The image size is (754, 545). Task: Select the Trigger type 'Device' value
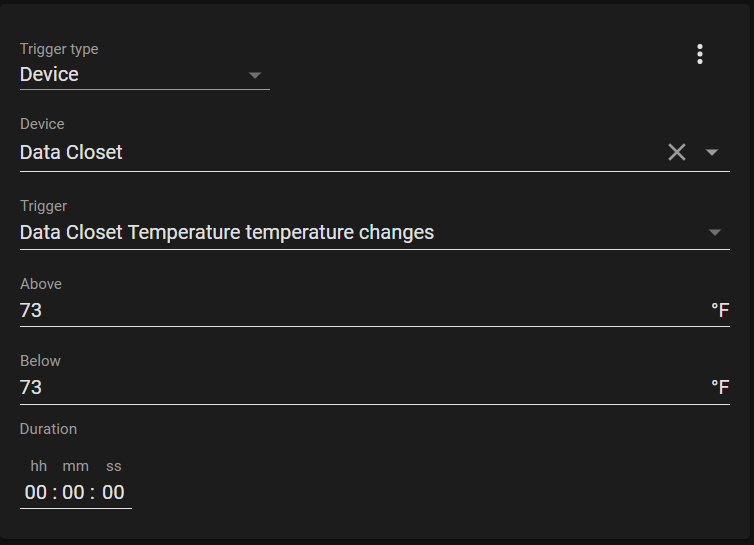tap(50, 74)
